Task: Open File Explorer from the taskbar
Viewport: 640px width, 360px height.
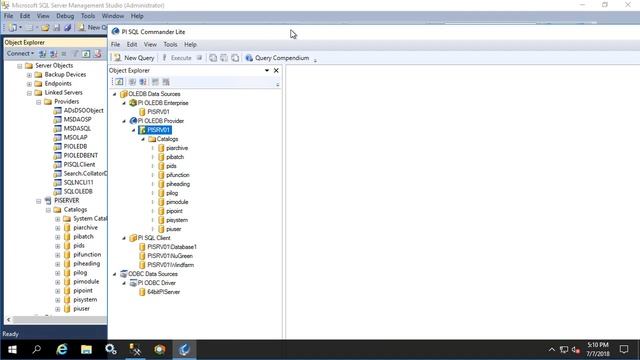Action: coord(86,349)
